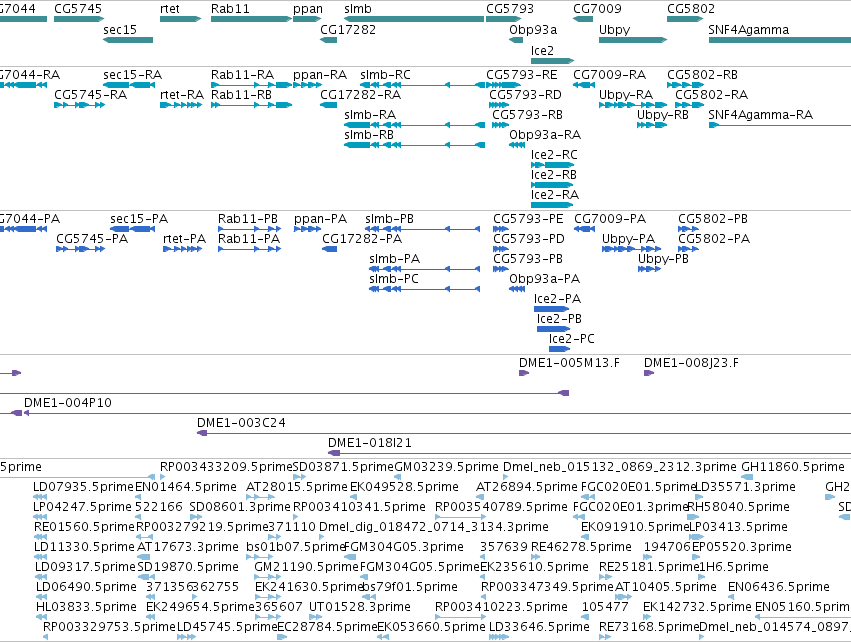Select the CG5802-RB transcript label
This screenshot has width=851, height=642.
702,75
